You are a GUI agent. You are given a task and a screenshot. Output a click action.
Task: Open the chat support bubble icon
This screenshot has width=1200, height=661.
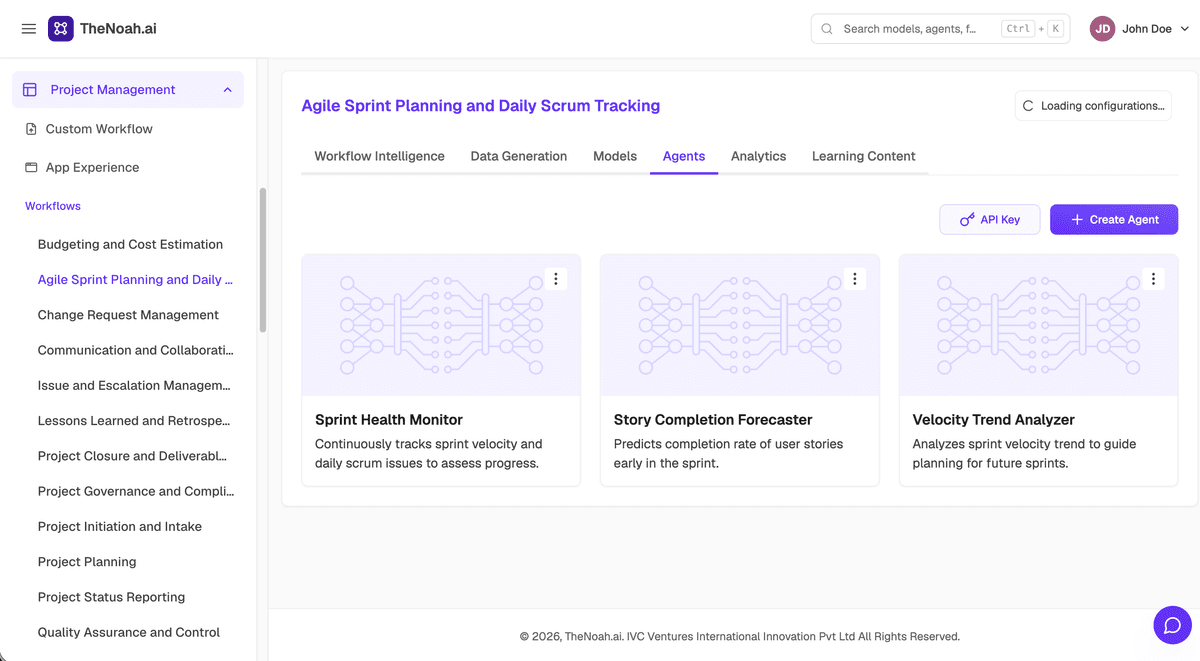point(1172,625)
